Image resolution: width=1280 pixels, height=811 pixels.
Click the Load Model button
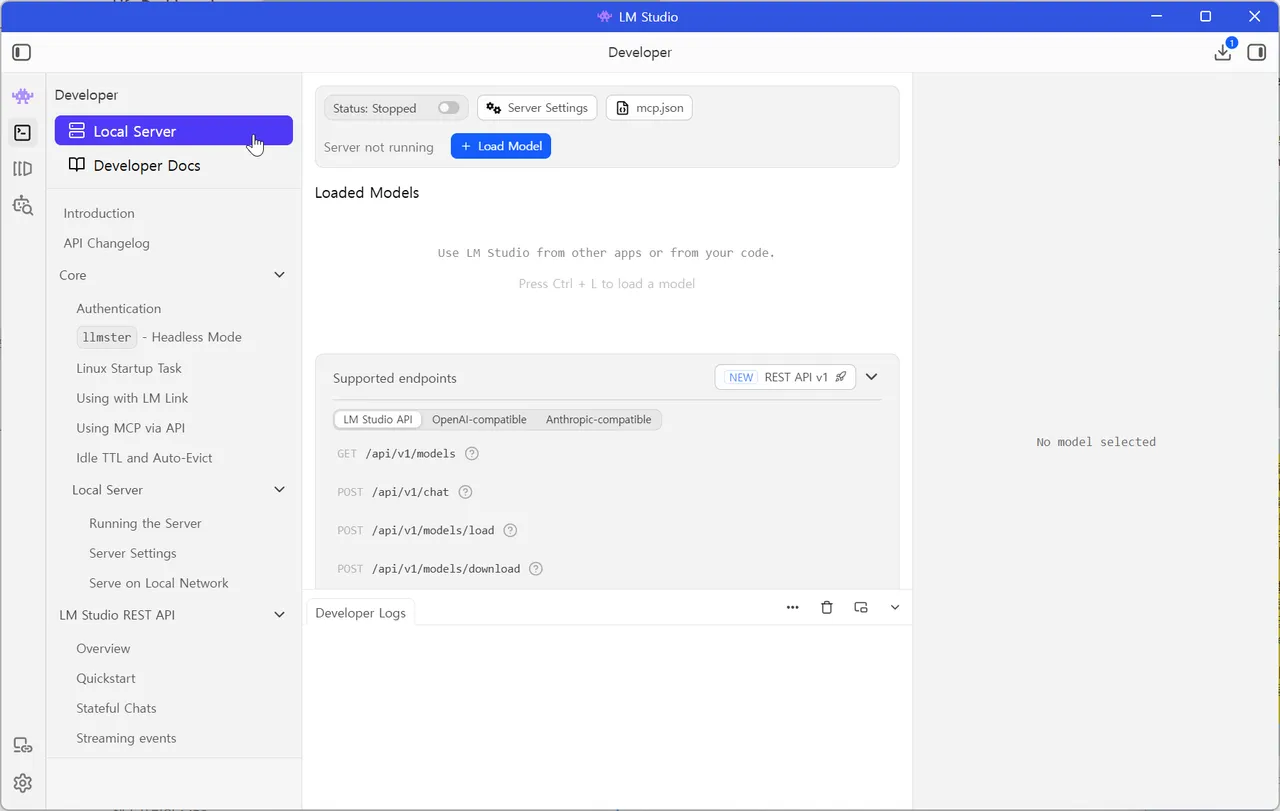click(x=501, y=146)
